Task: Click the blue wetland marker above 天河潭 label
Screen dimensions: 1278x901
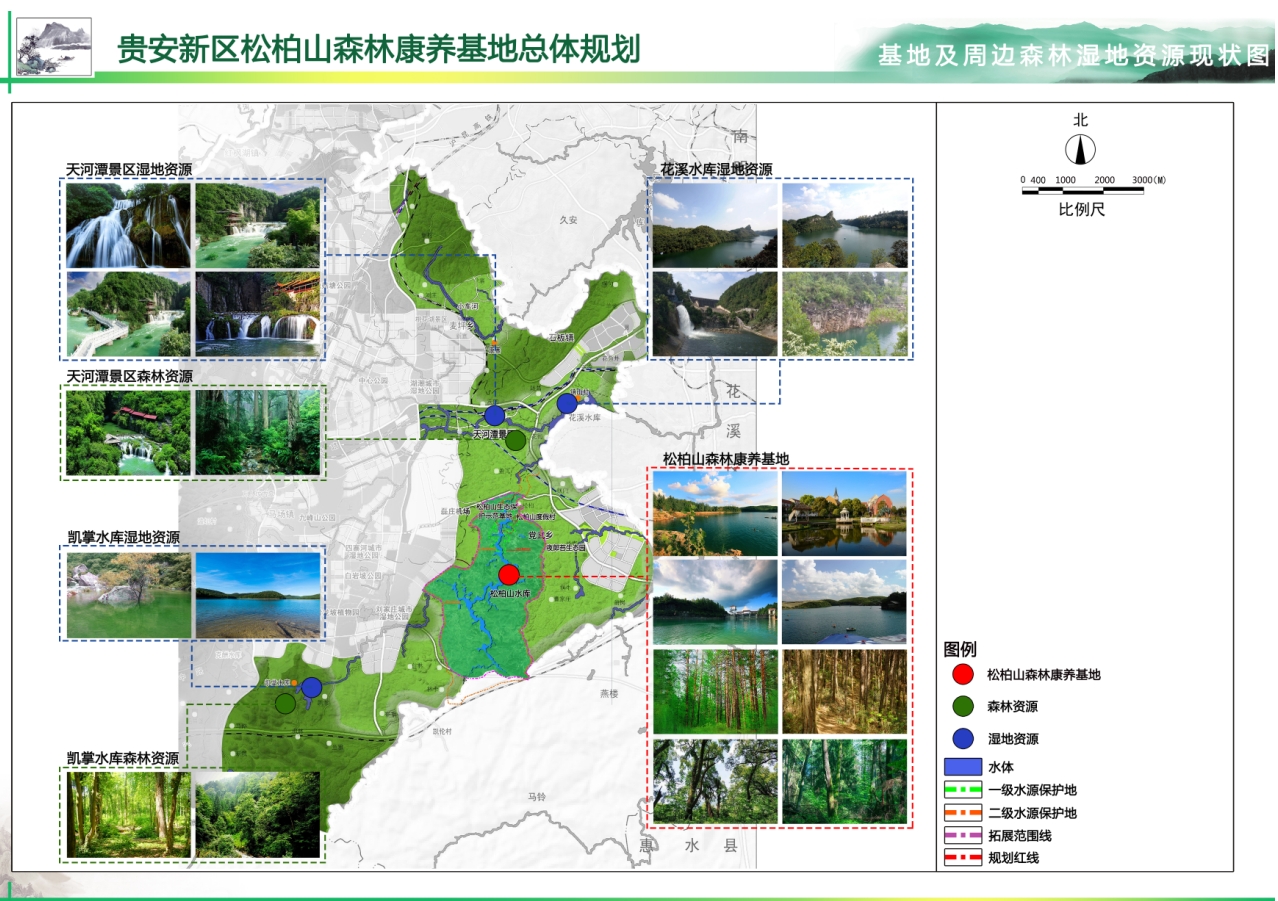Action: coord(493,415)
